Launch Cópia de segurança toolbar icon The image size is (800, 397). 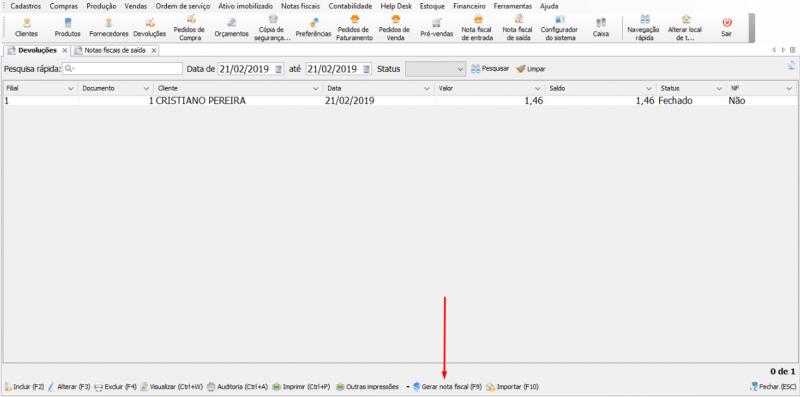[x=272, y=28]
